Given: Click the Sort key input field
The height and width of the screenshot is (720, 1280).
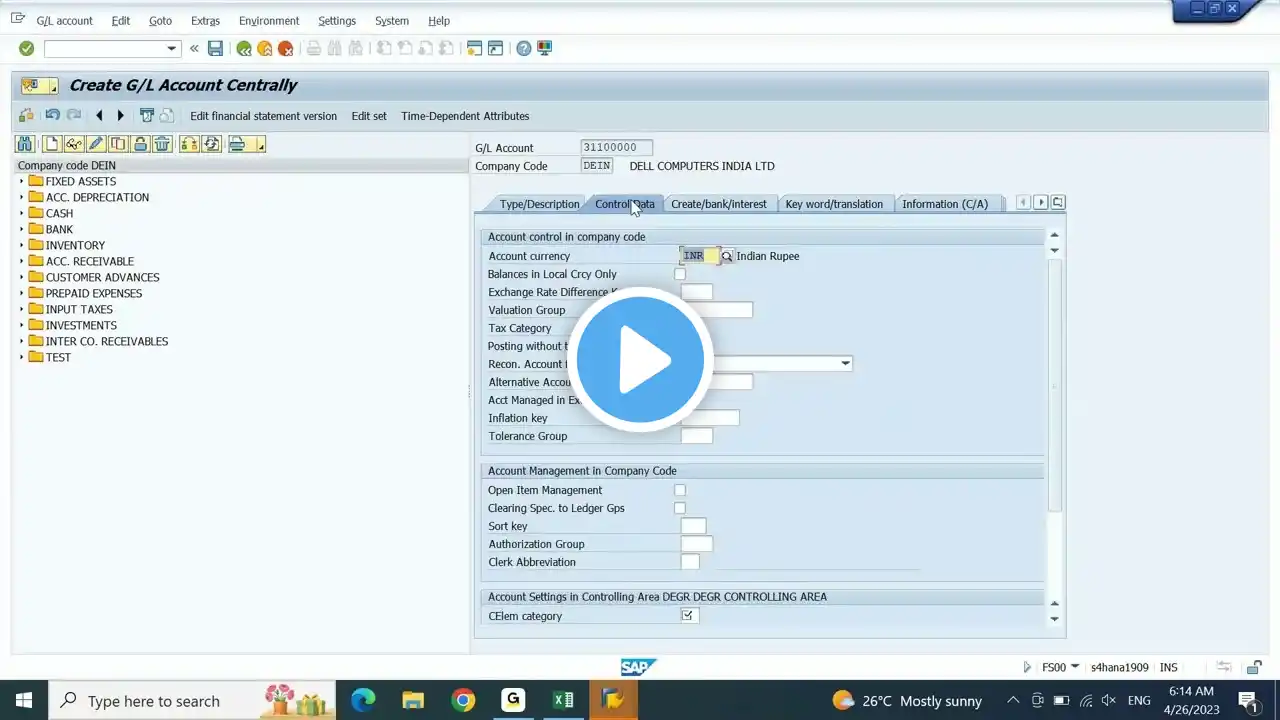Looking at the screenshot, I should (693, 526).
